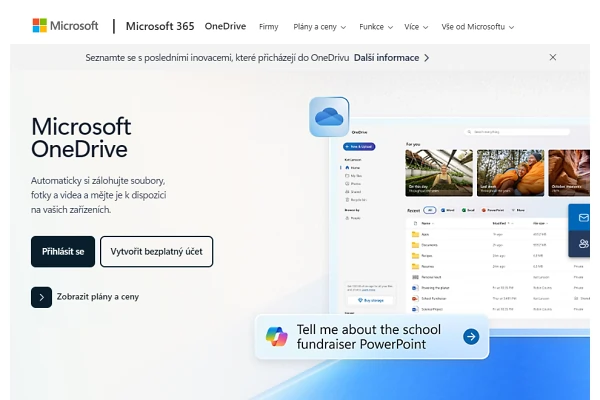Click the floating people contact icon
Screen dimensions: 600x400
point(583,243)
